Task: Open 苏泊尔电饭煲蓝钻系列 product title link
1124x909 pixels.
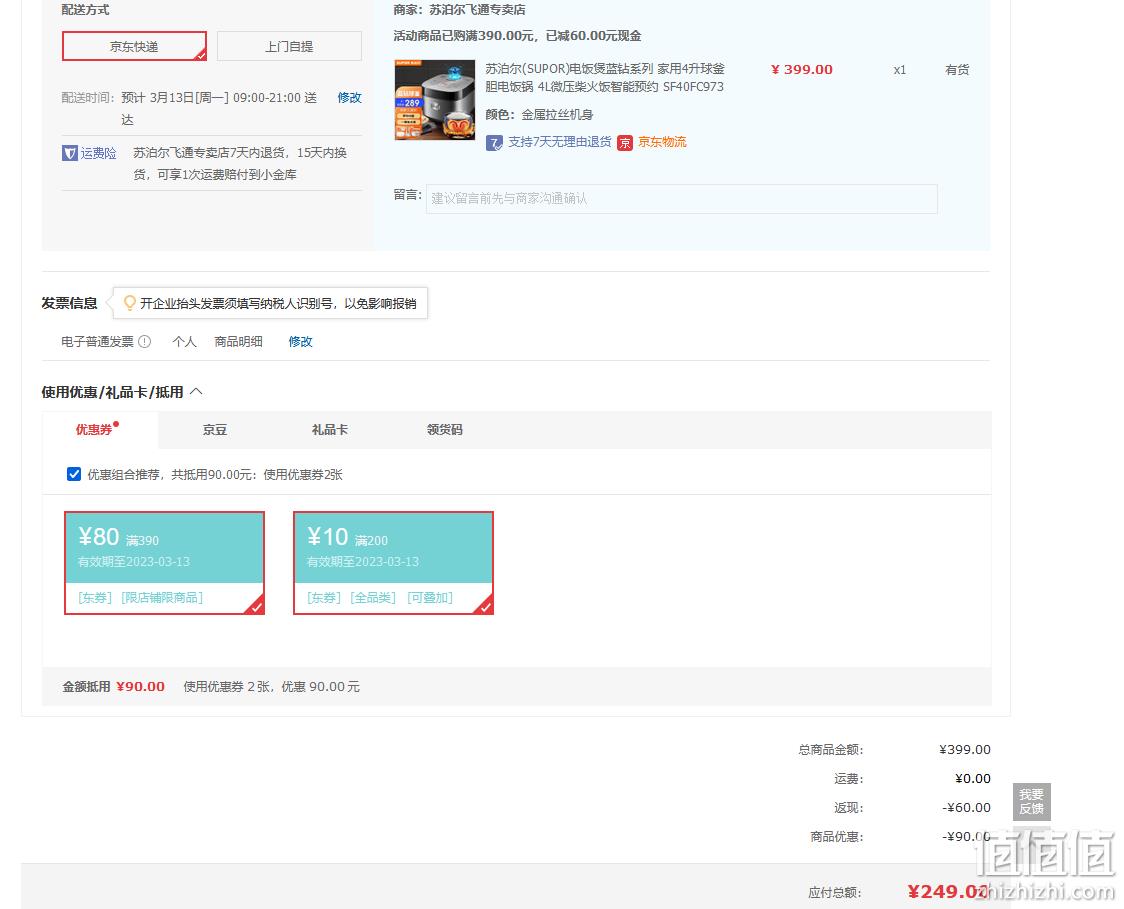Action: click(x=604, y=77)
